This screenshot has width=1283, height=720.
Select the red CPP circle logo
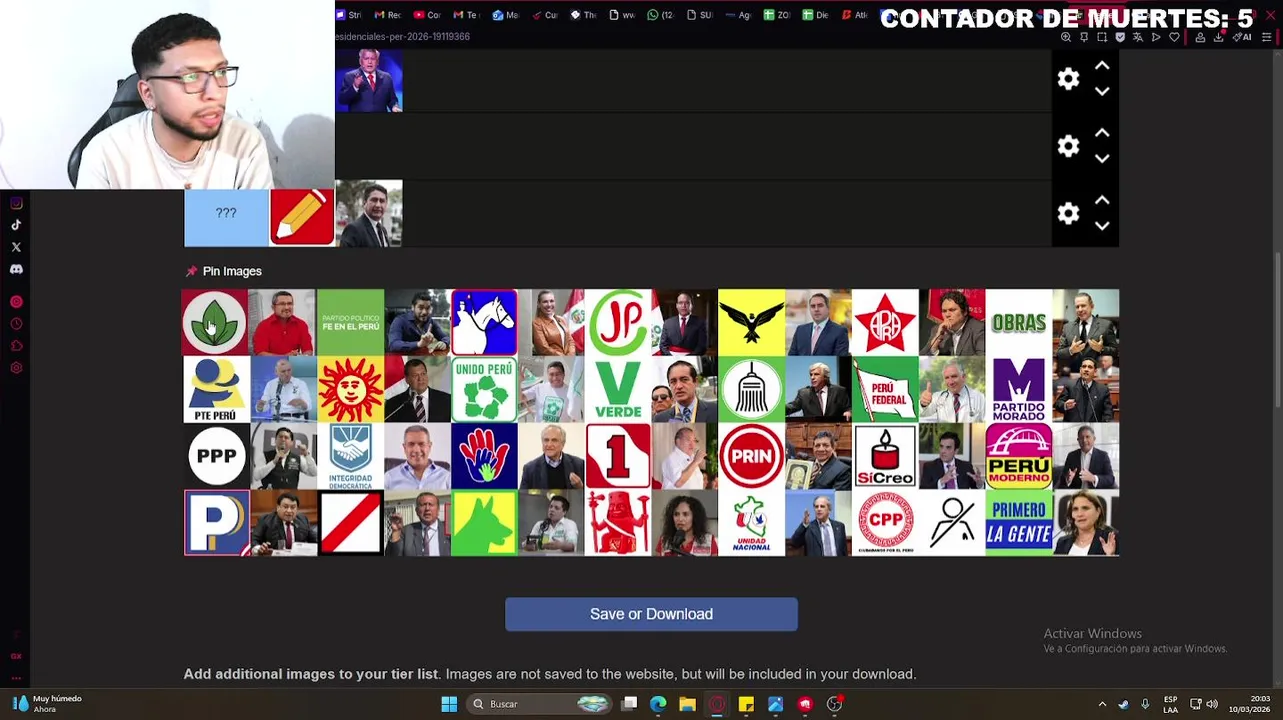click(885, 523)
